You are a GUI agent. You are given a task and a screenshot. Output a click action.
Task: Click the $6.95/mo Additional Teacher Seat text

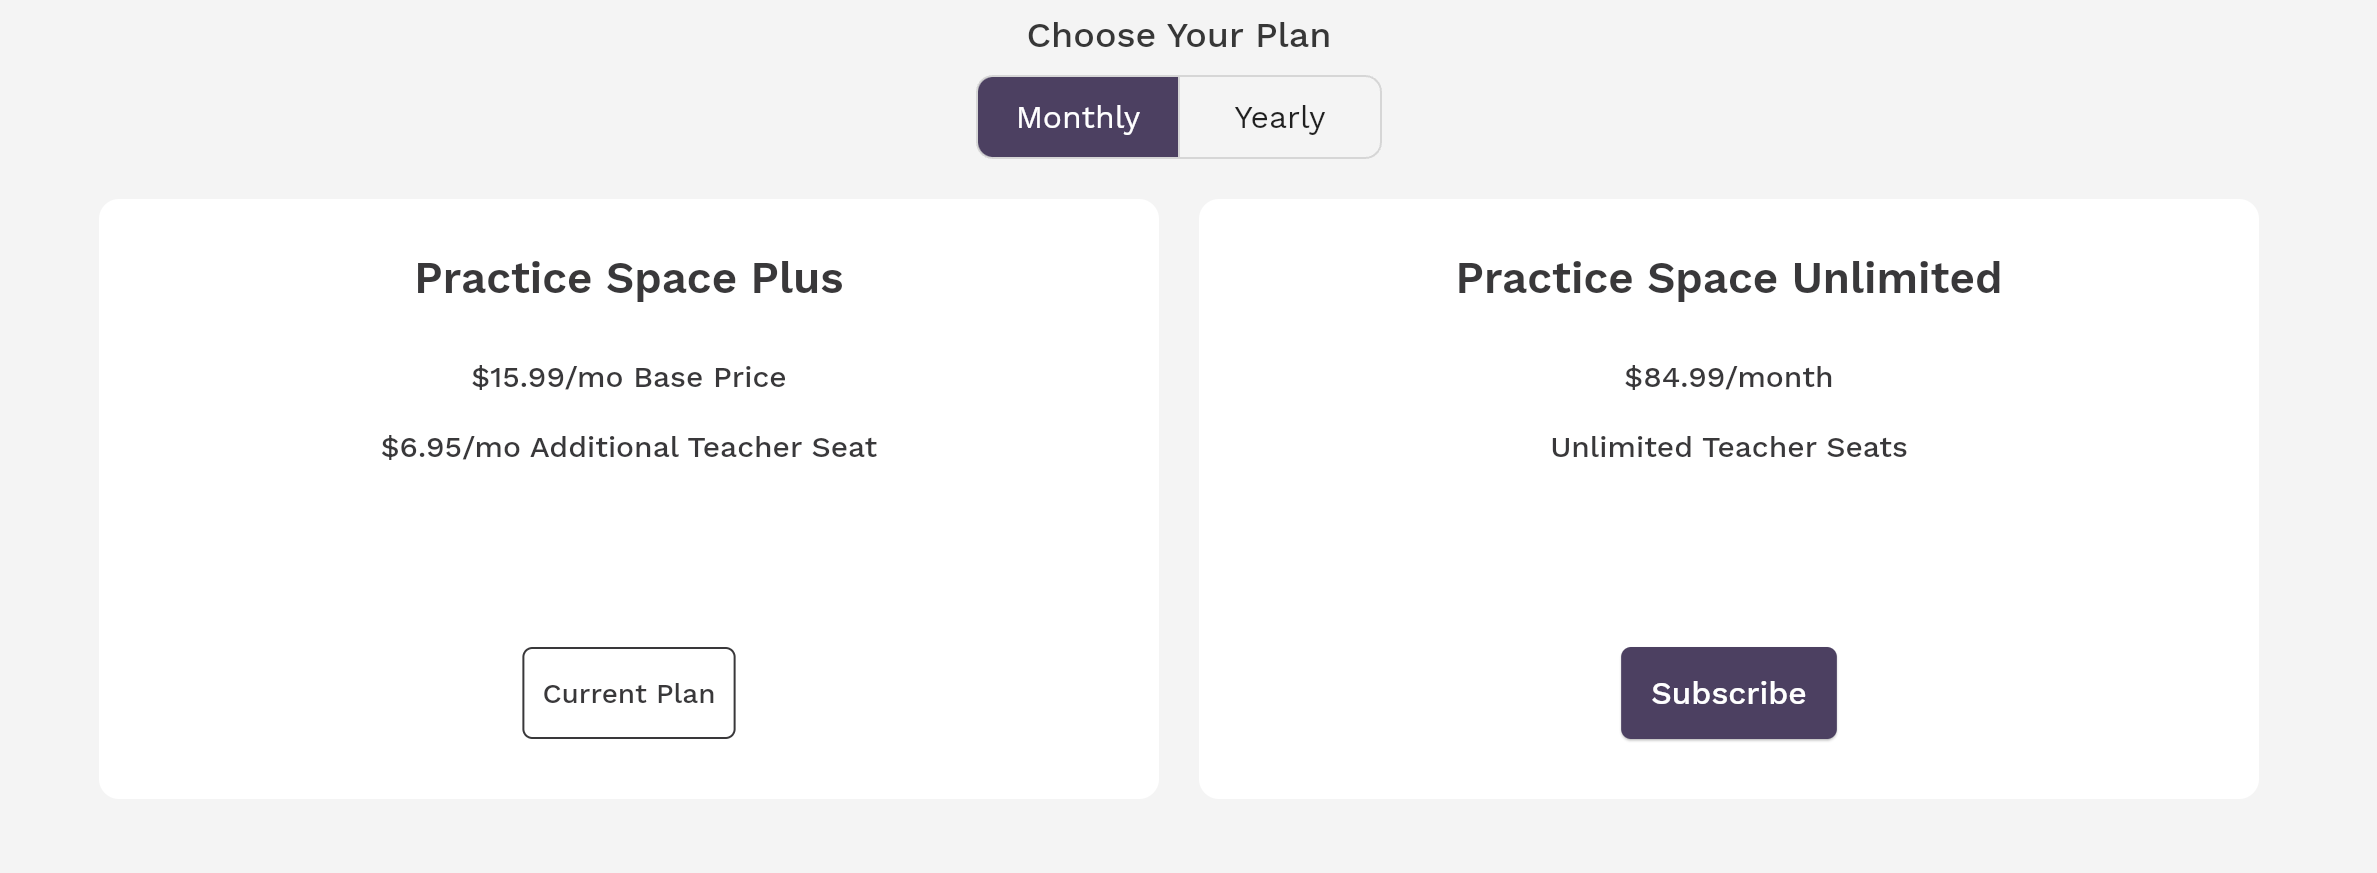point(628,447)
